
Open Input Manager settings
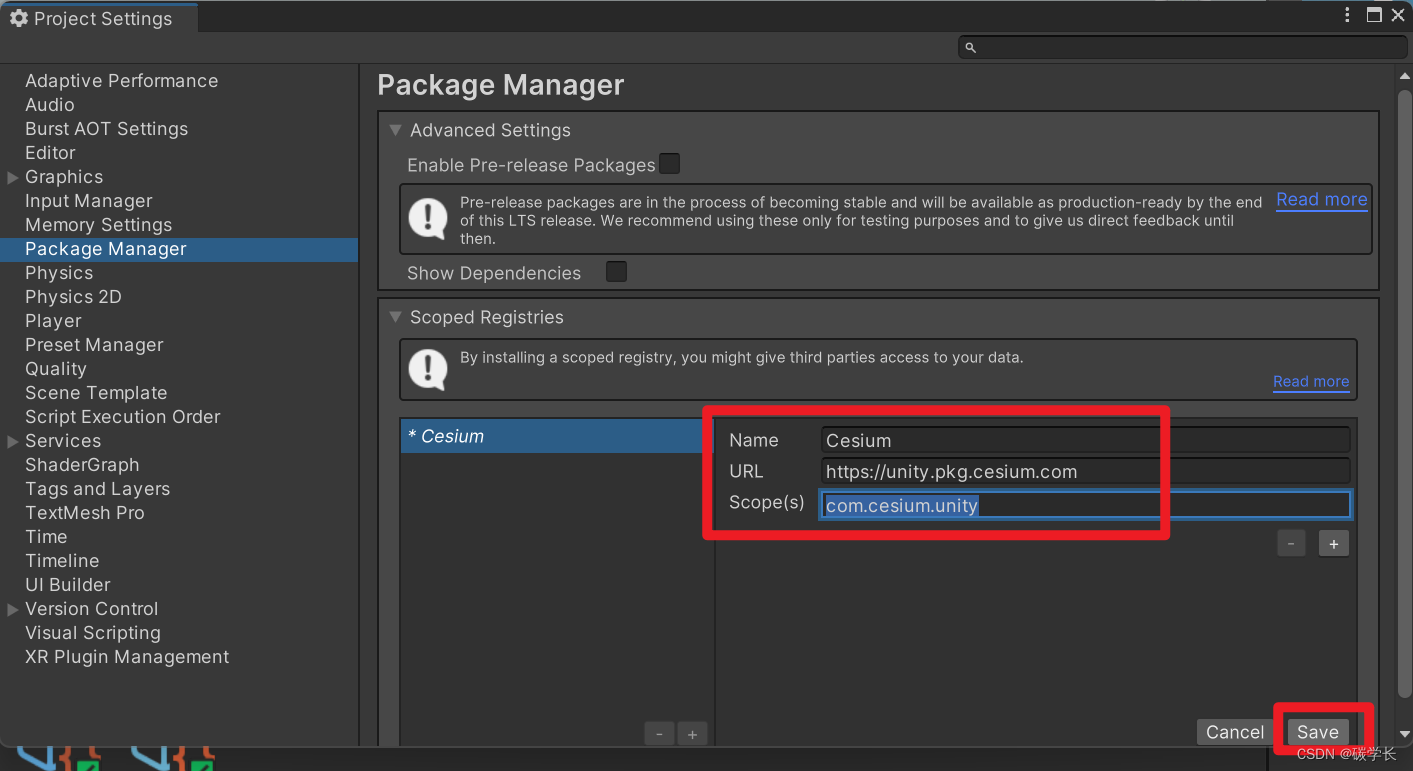click(x=89, y=201)
